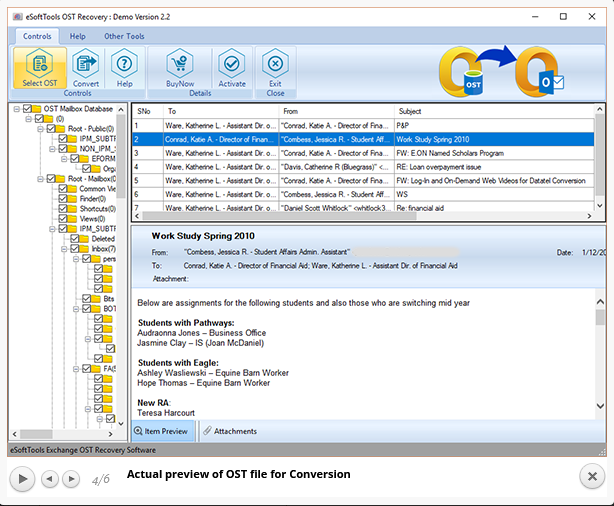This screenshot has height=506, width=614.
Task: Toggle the Root - Mailbox checkbox
Action: pos(51,179)
